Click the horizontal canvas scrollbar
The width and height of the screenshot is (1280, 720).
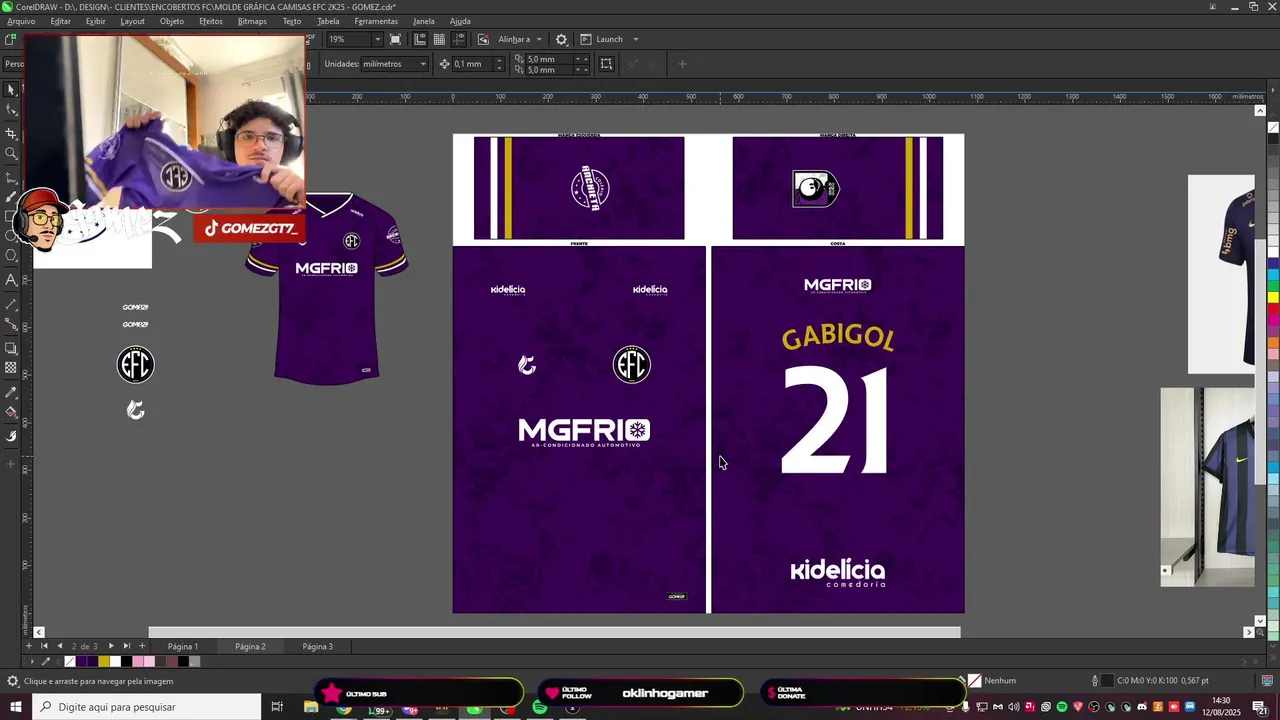coord(555,632)
